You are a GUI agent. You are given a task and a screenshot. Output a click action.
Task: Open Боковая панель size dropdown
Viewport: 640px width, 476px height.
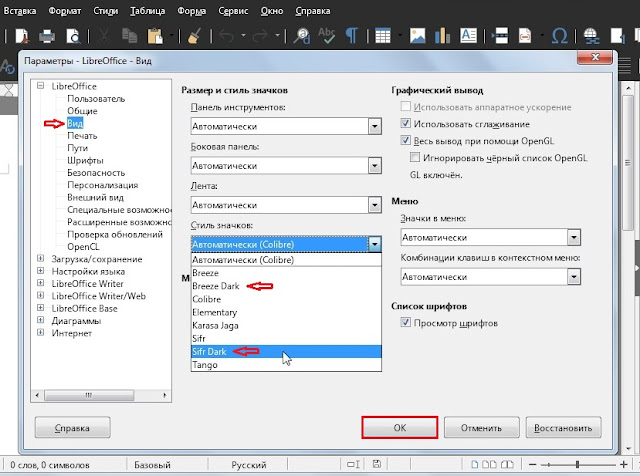point(286,166)
